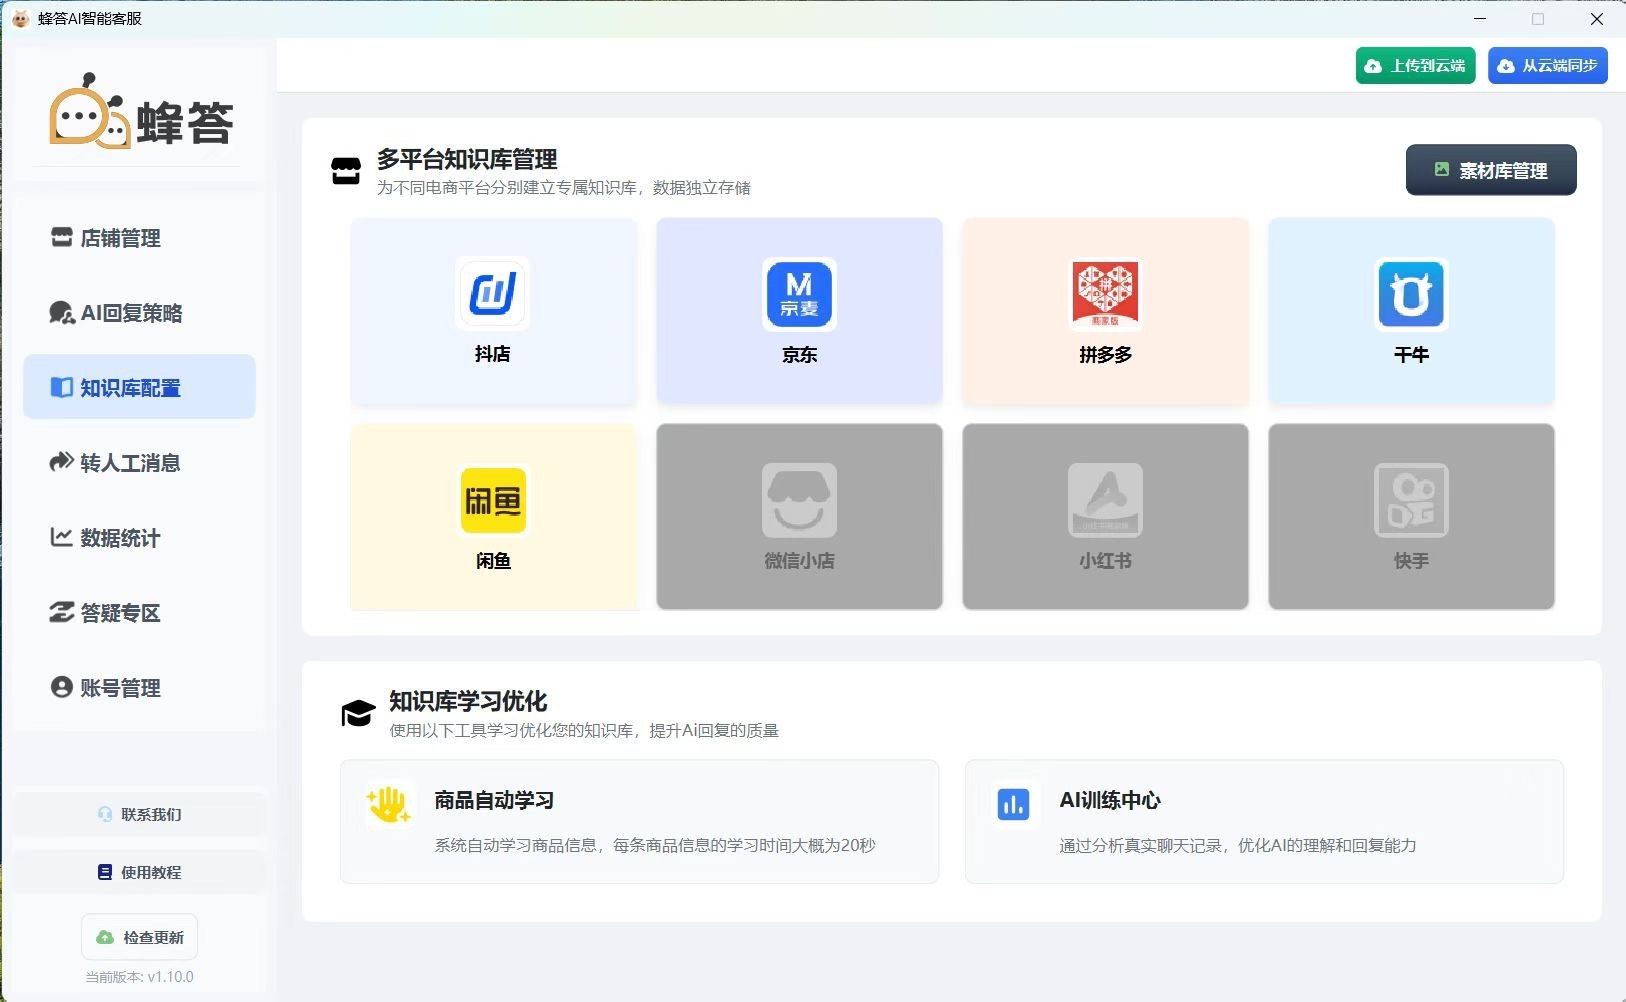Open the 商品自动学习 card
1626x1002 pixels.
[639, 821]
